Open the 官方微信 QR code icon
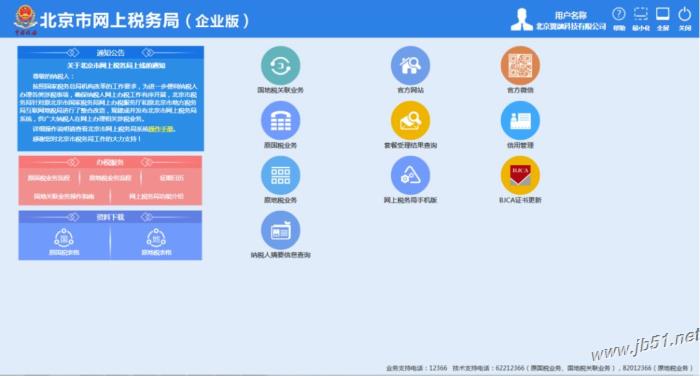700x376 pixels. 520,66
